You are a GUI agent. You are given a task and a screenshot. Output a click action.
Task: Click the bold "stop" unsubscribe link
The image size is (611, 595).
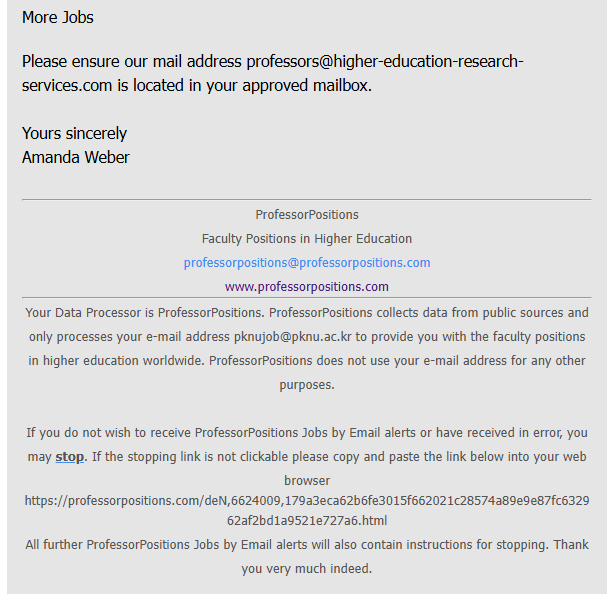tap(70, 457)
